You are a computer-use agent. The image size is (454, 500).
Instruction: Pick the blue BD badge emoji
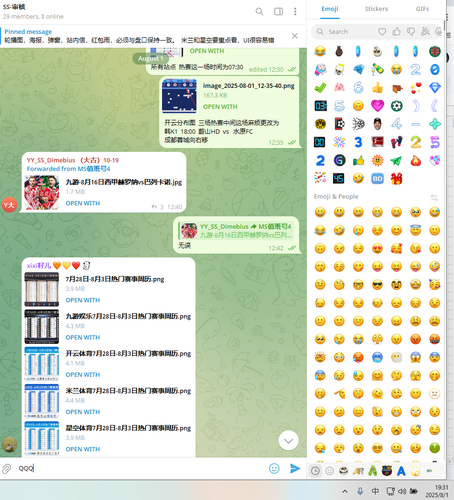[x=377, y=179]
